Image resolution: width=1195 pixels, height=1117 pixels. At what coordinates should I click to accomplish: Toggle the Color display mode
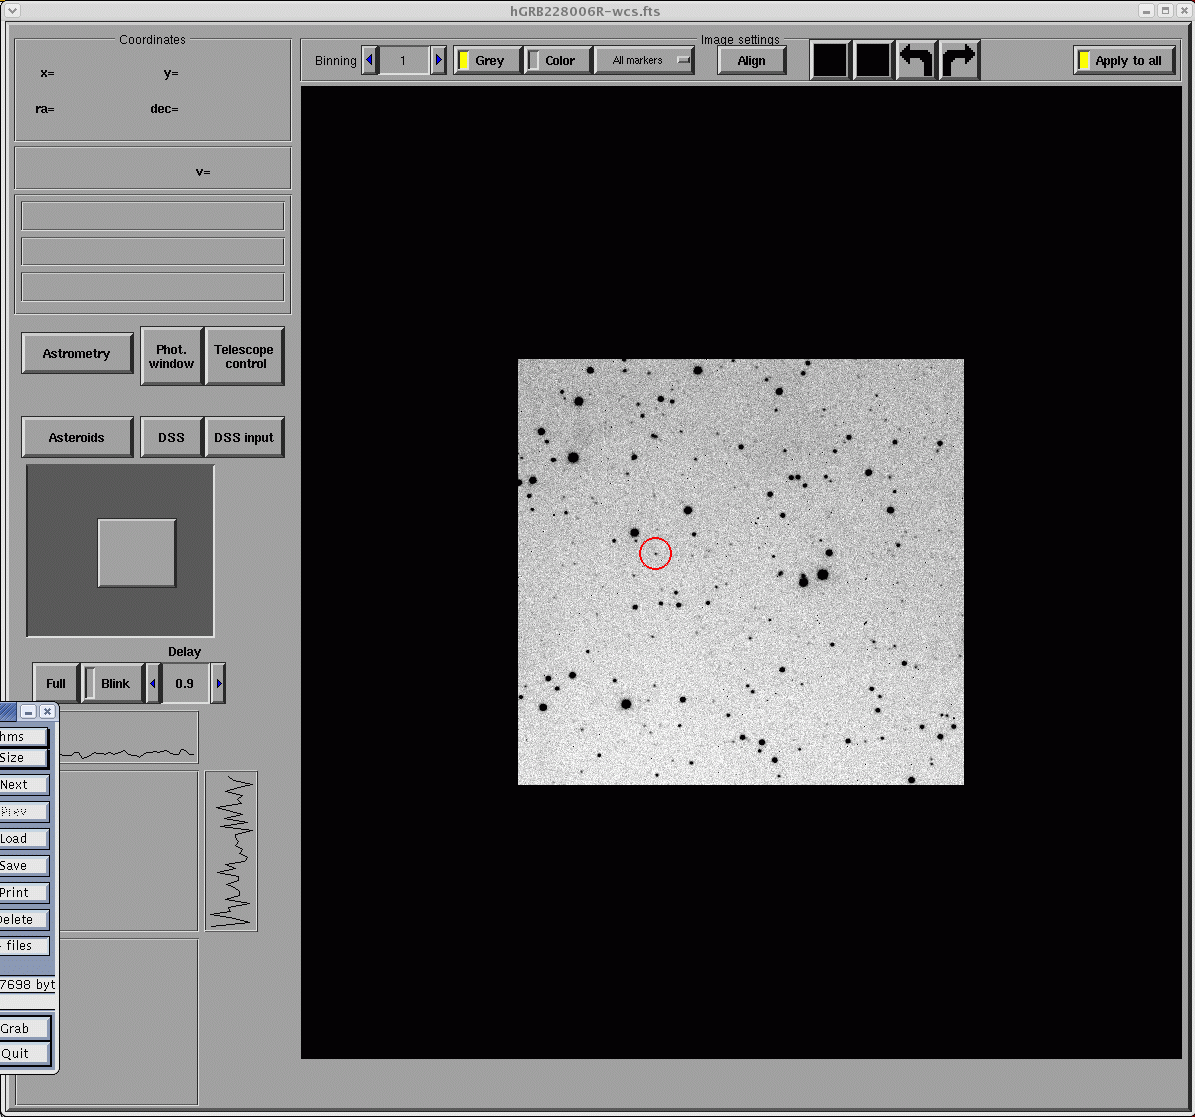point(558,60)
